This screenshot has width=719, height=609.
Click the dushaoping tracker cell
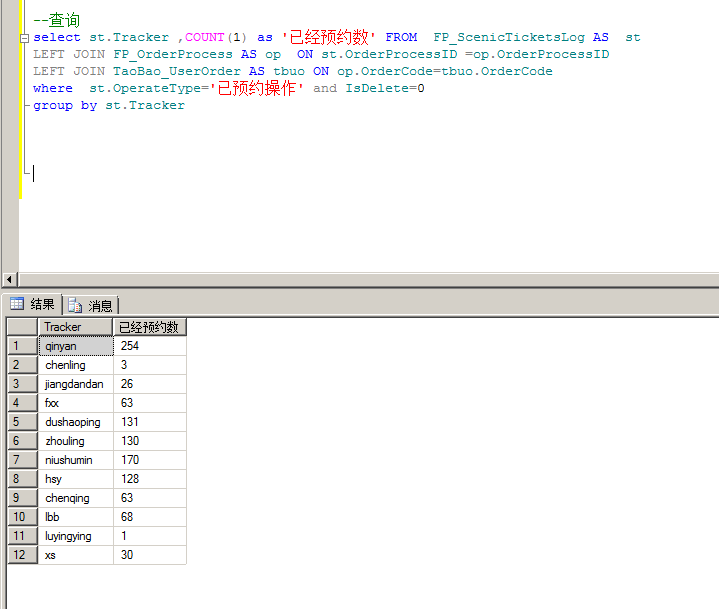76,422
